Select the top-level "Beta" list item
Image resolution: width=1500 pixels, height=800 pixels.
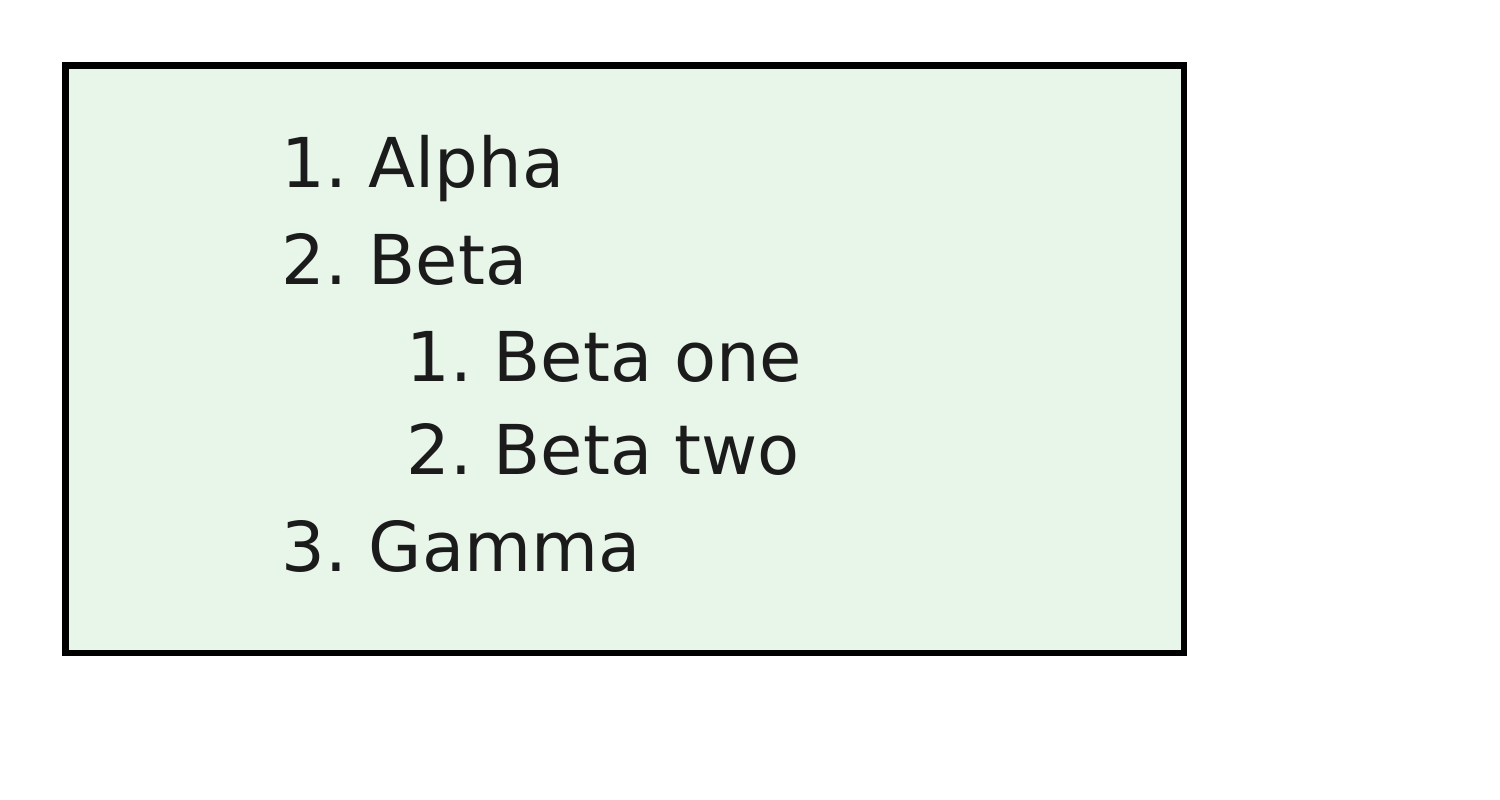[x=447, y=261]
